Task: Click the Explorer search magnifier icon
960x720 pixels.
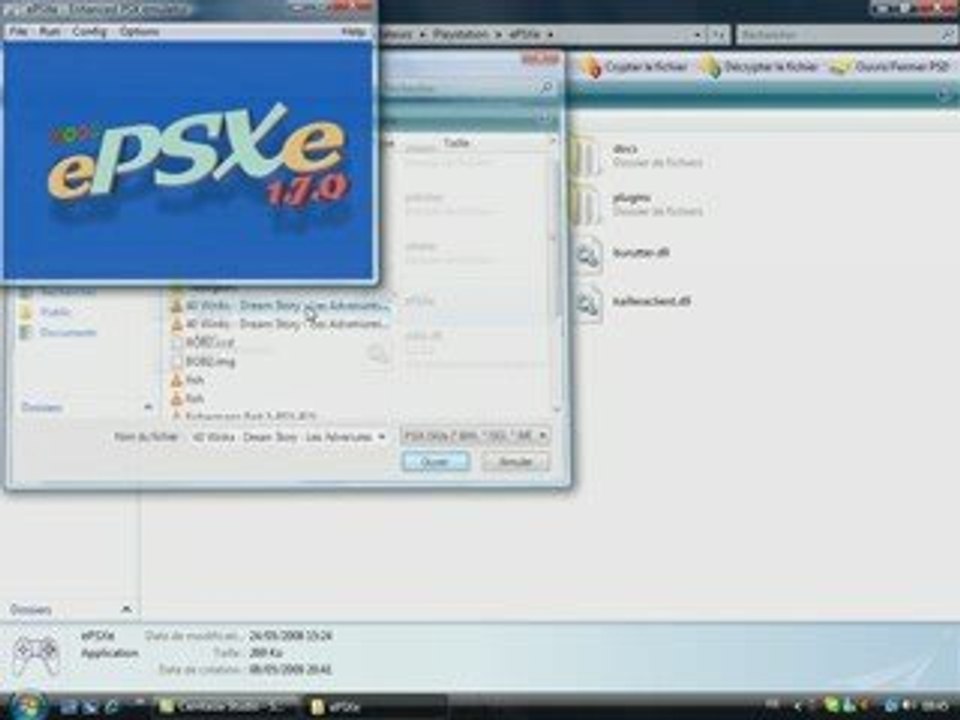Action: (x=947, y=34)
